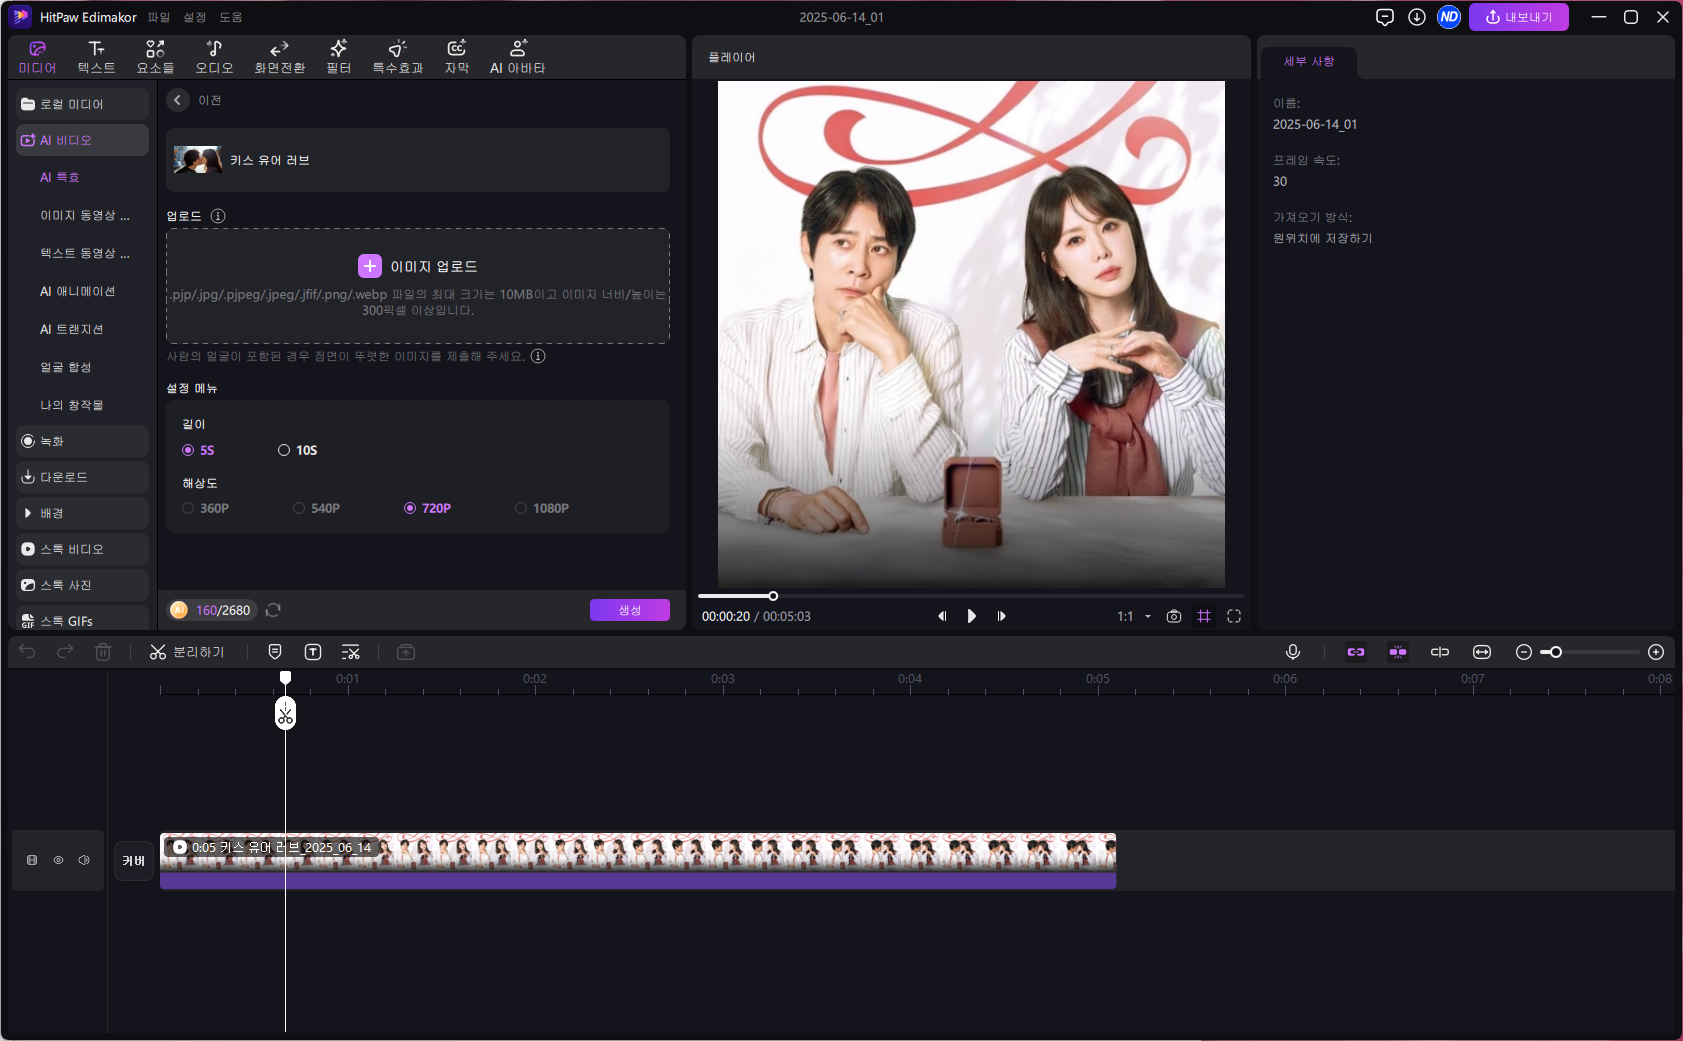
Task: Step to previous frame in player
Action: pos(941,616)
